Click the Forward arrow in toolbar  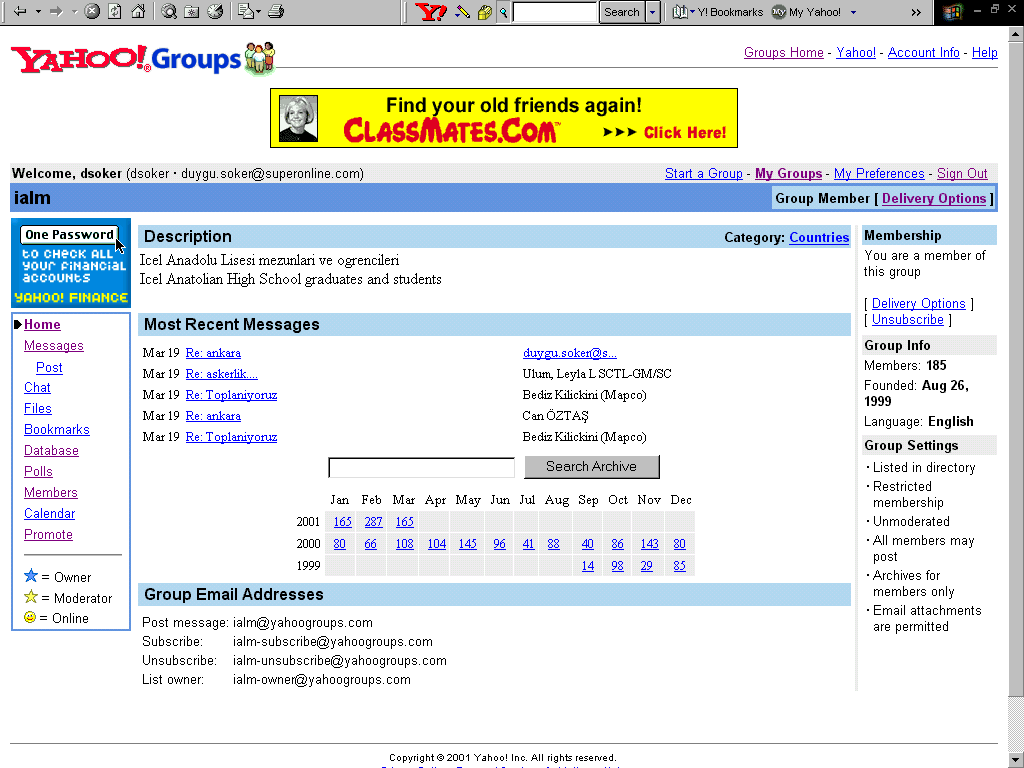pyautogui.click(x=56, y=11)
